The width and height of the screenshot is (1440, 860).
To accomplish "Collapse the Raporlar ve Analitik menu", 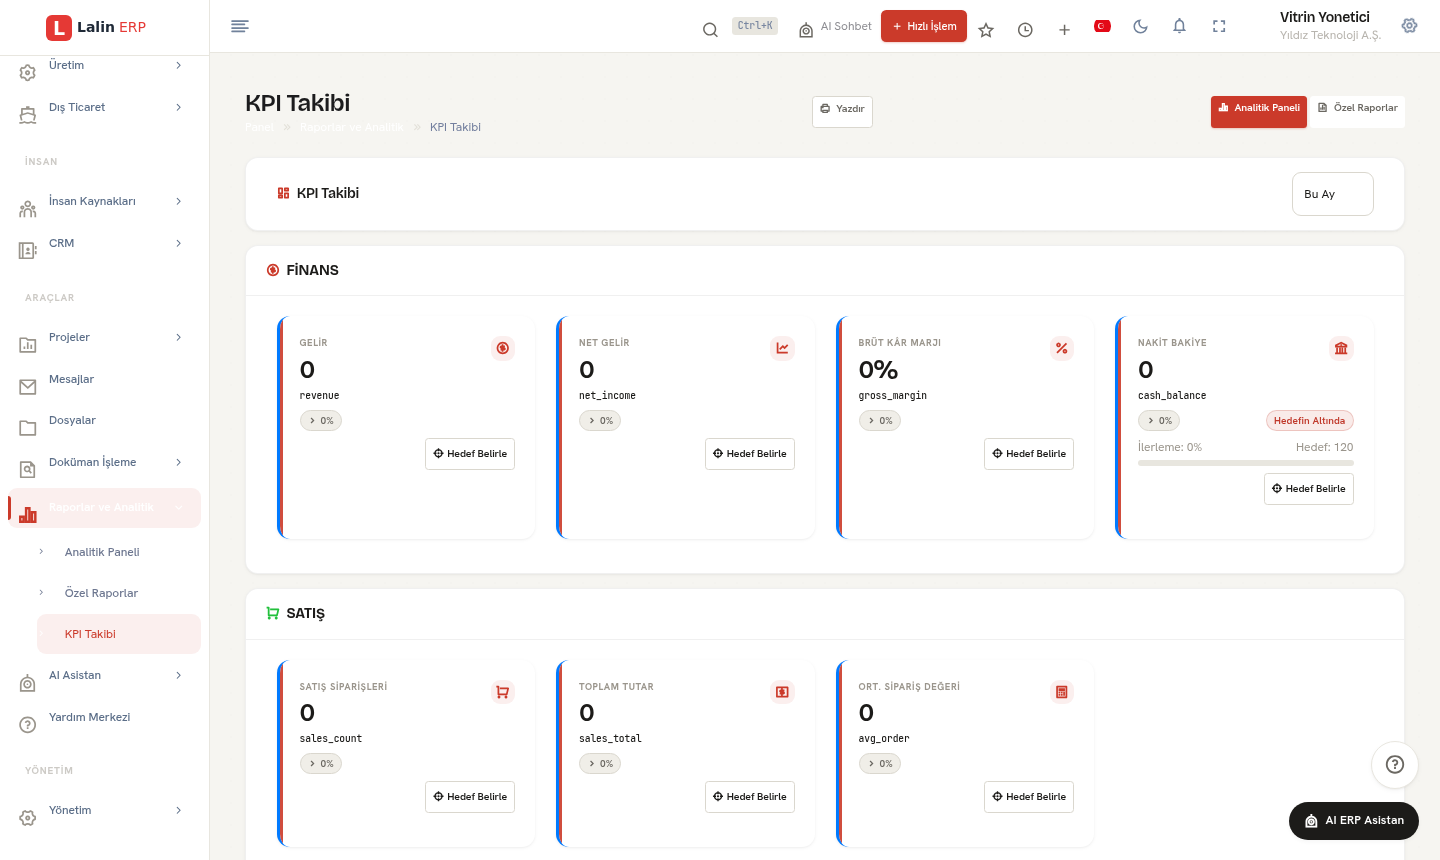I will (x=104, y=508).
